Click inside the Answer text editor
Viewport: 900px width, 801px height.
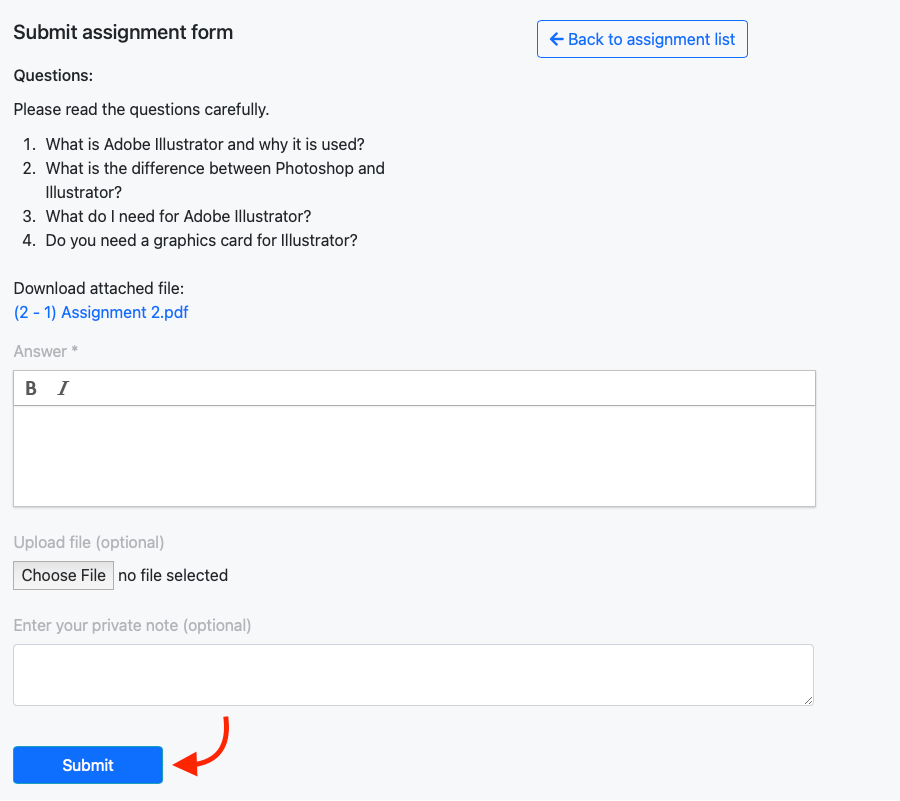pos(414,455)
